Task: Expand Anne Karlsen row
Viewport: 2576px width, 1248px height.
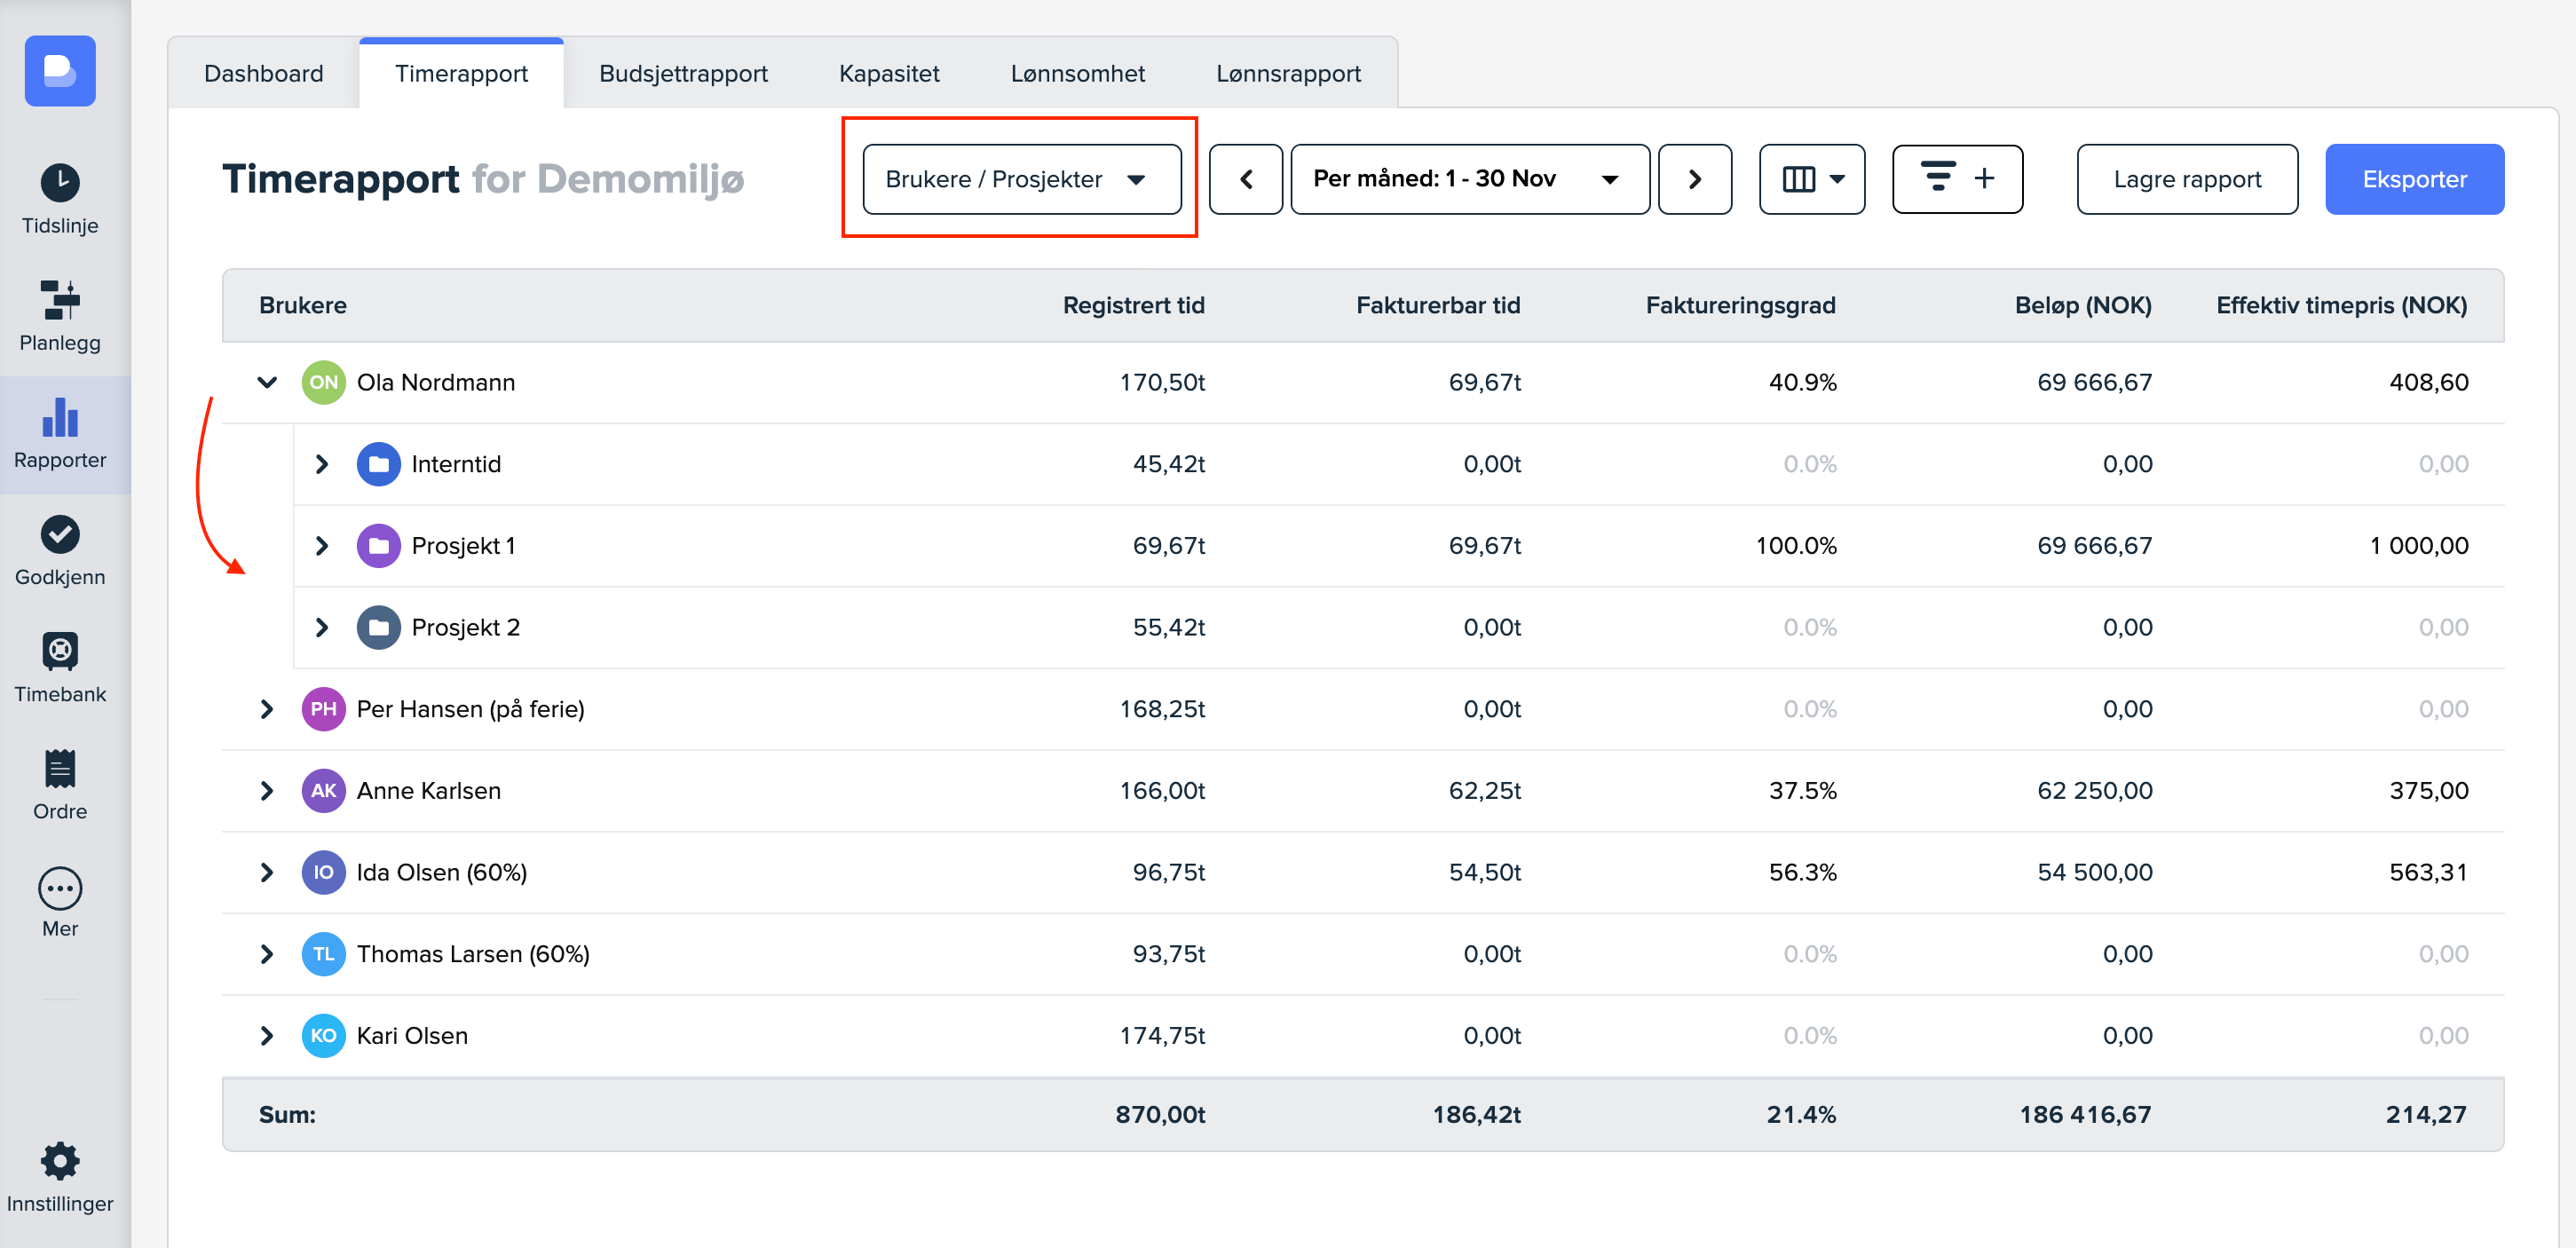Action: tap(267, 791)
